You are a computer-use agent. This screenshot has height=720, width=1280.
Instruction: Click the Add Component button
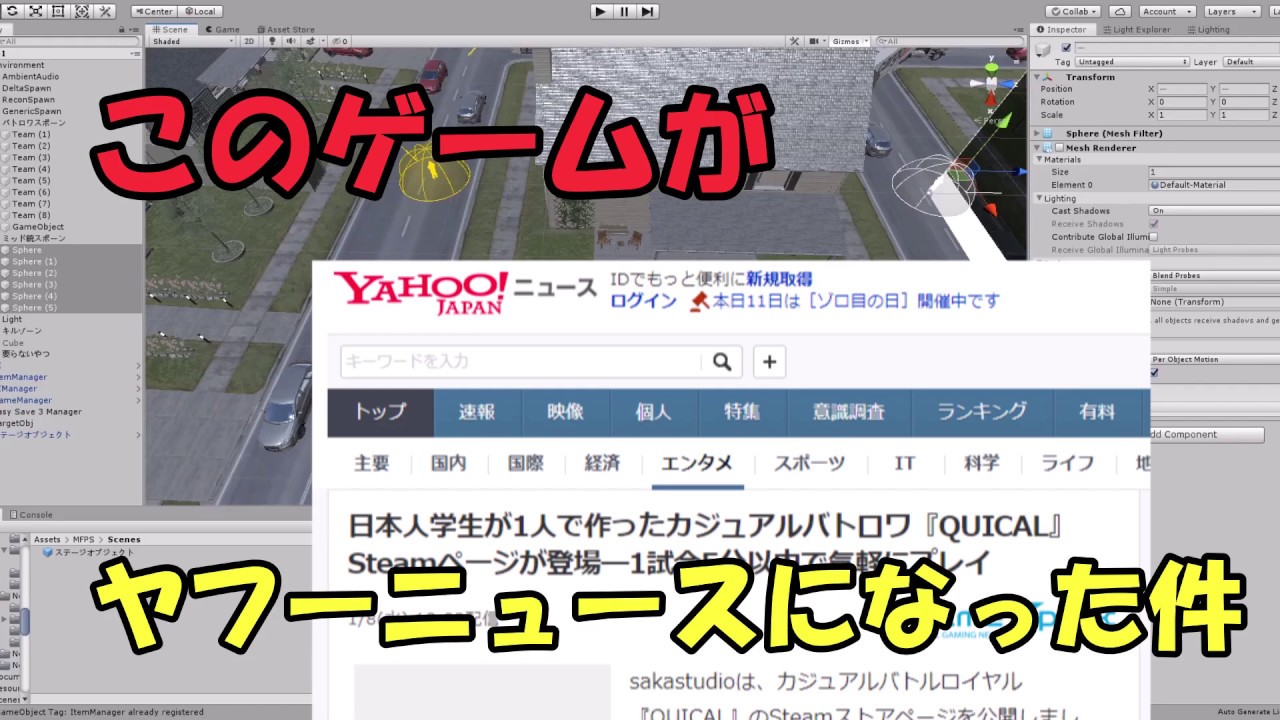point(1207,435)
